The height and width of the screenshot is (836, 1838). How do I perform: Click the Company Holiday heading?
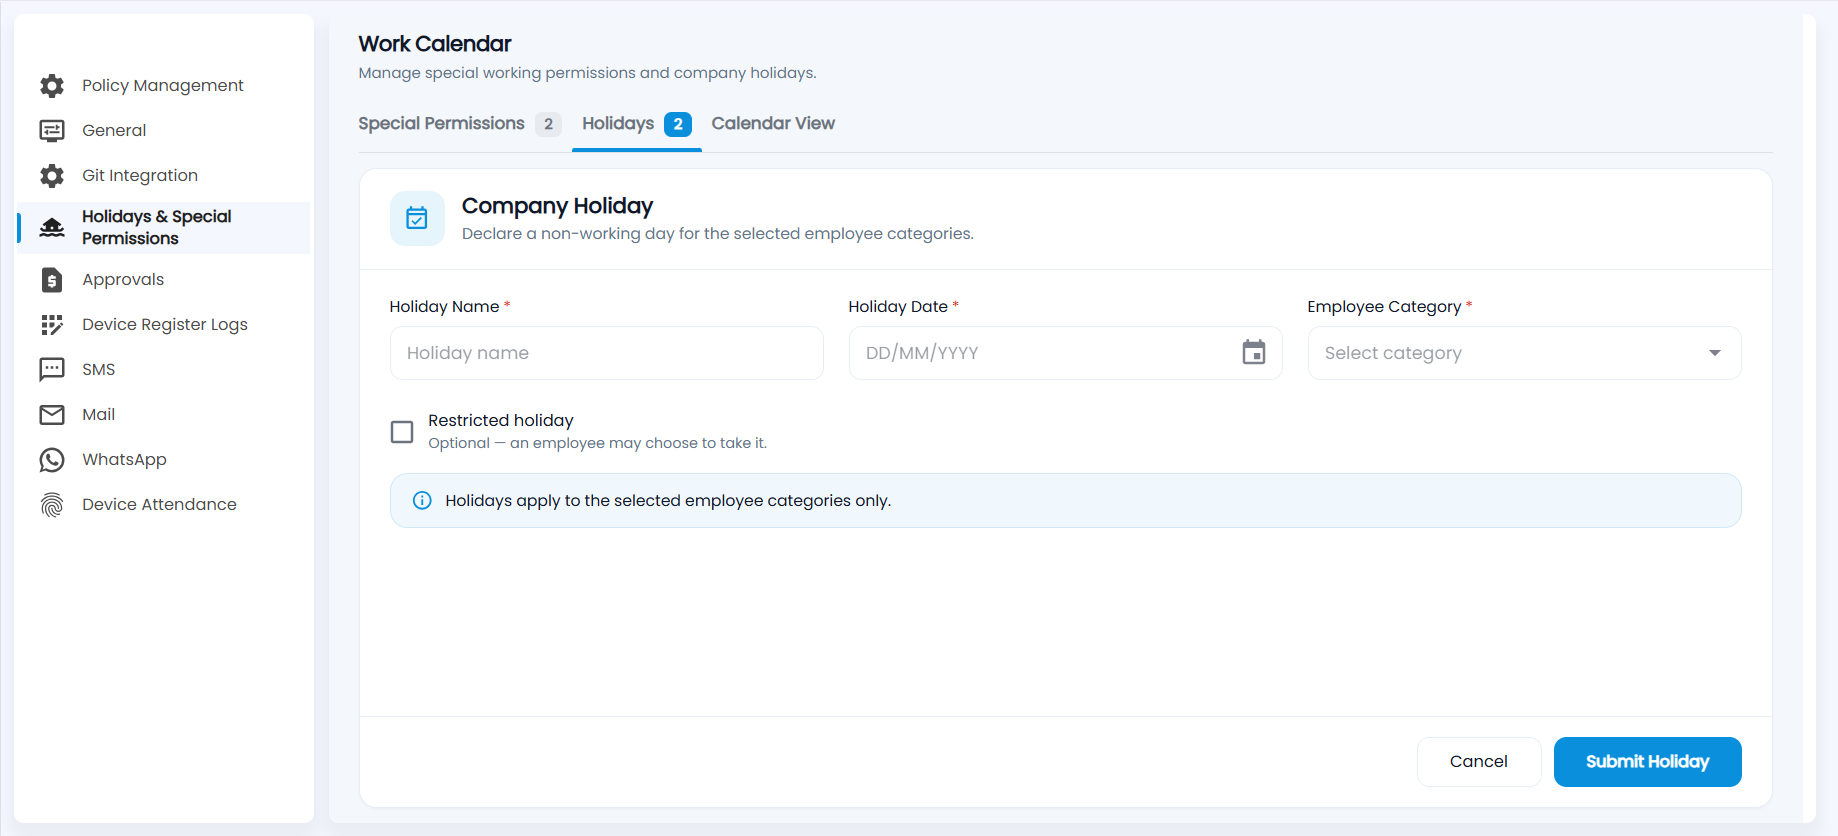[x=557, y=206]
